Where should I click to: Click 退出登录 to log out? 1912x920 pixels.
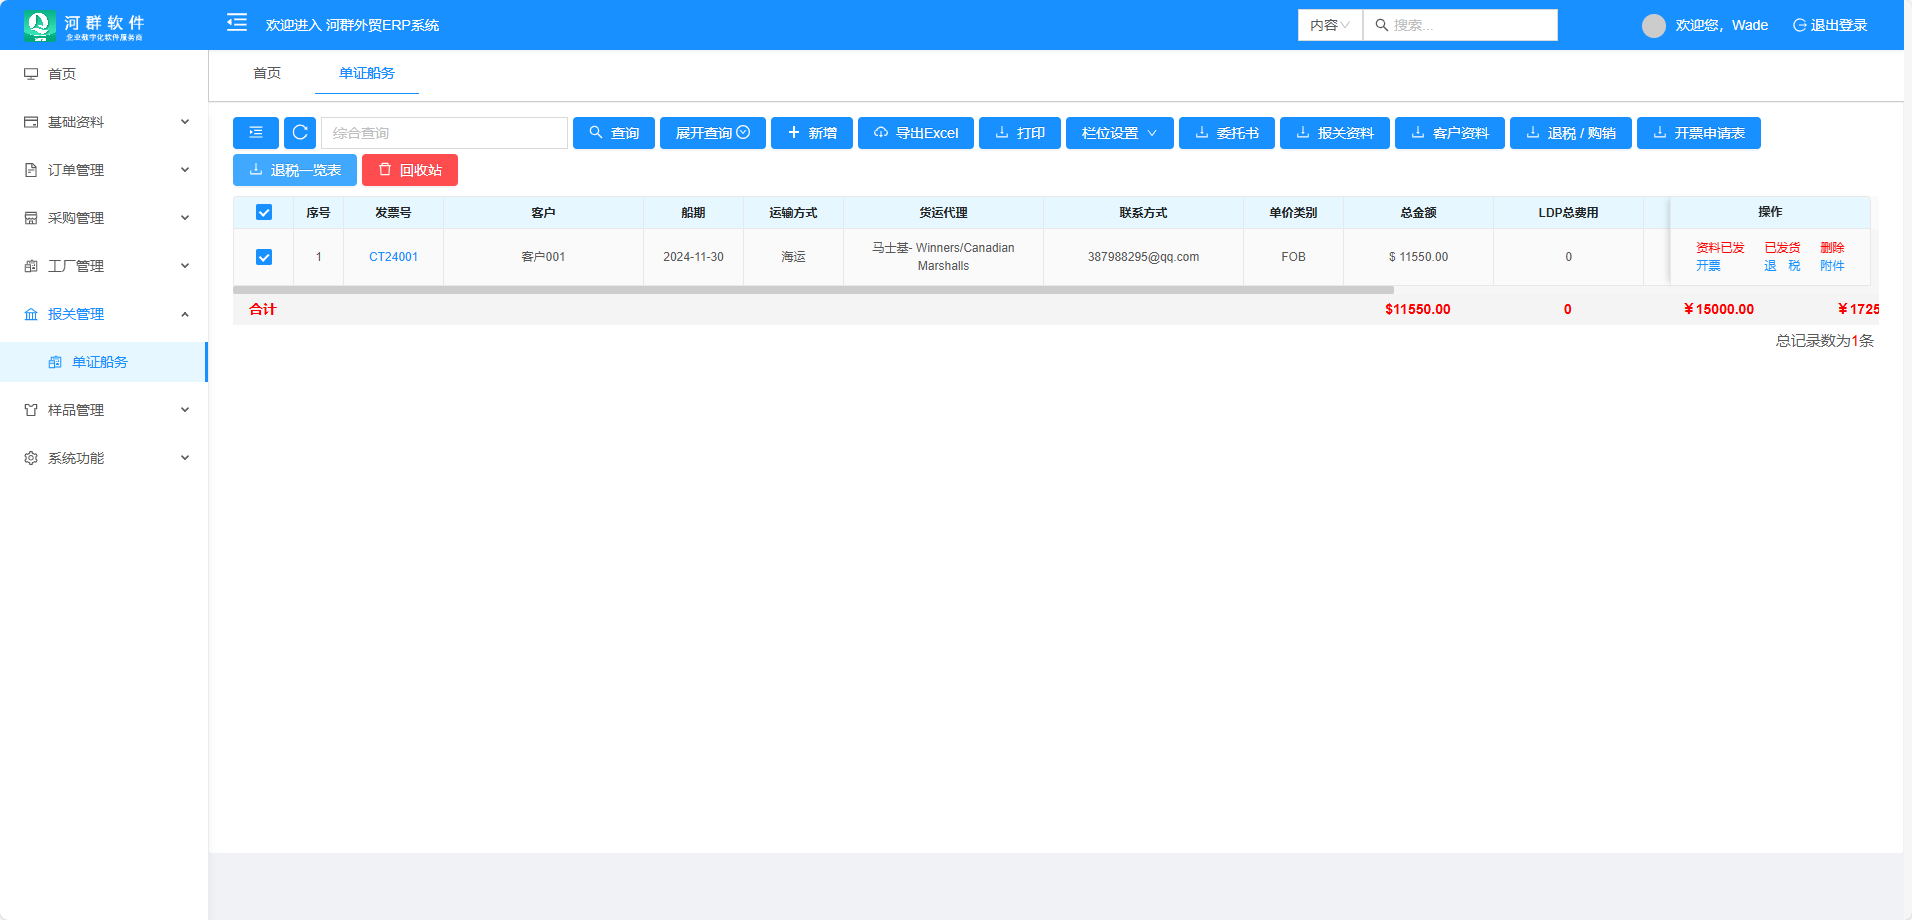(x=1830, y=25)
